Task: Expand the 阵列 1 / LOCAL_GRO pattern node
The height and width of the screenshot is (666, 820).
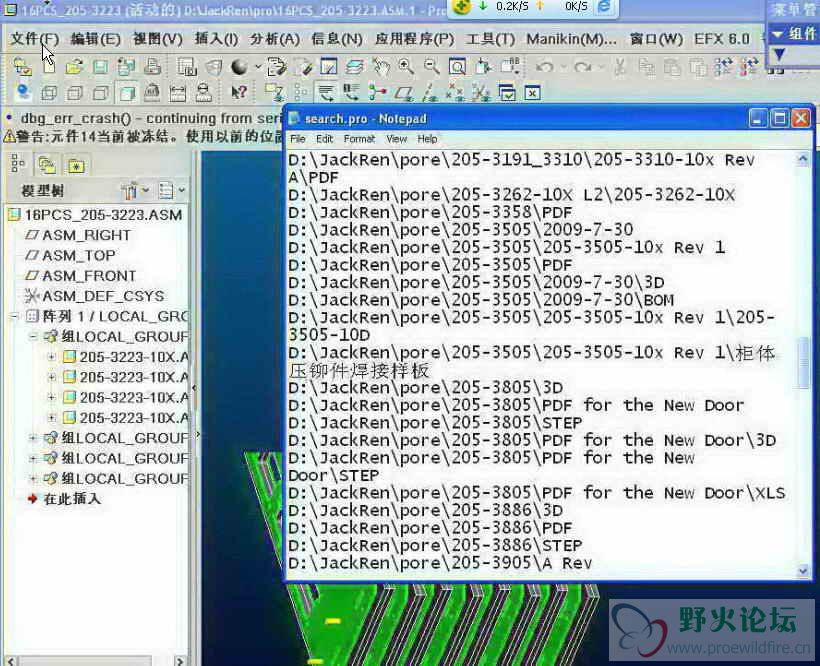Action: [14, 316]
